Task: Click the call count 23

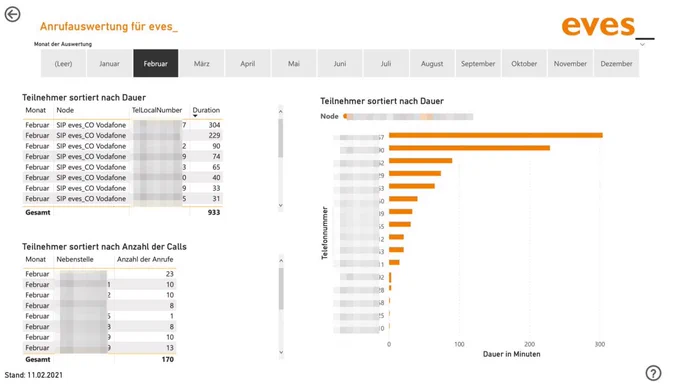Action: point(170,274)
